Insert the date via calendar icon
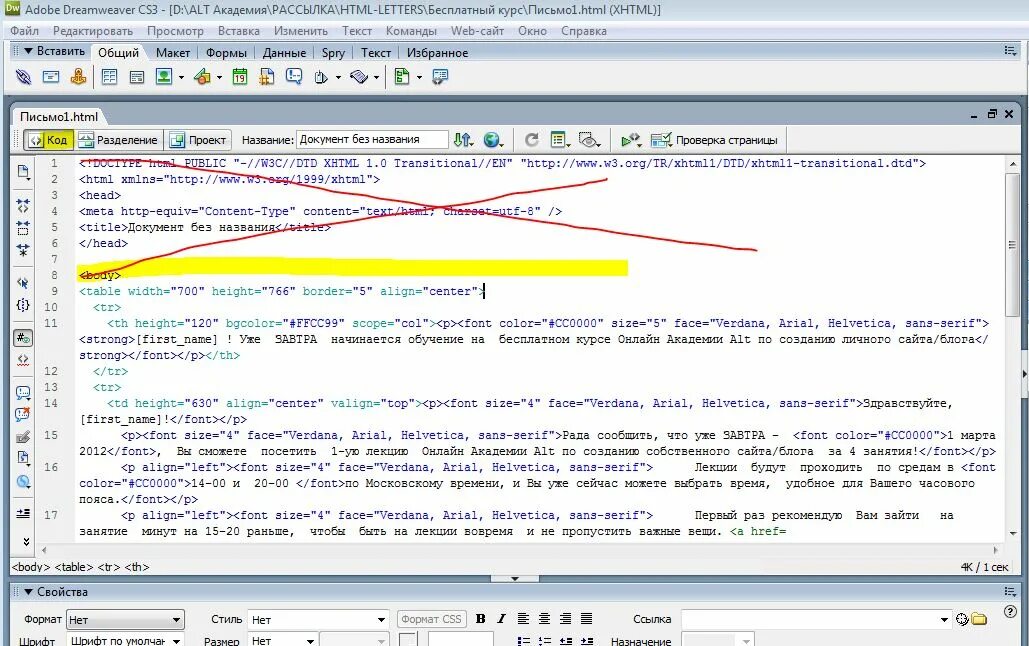 pos(240,77)
